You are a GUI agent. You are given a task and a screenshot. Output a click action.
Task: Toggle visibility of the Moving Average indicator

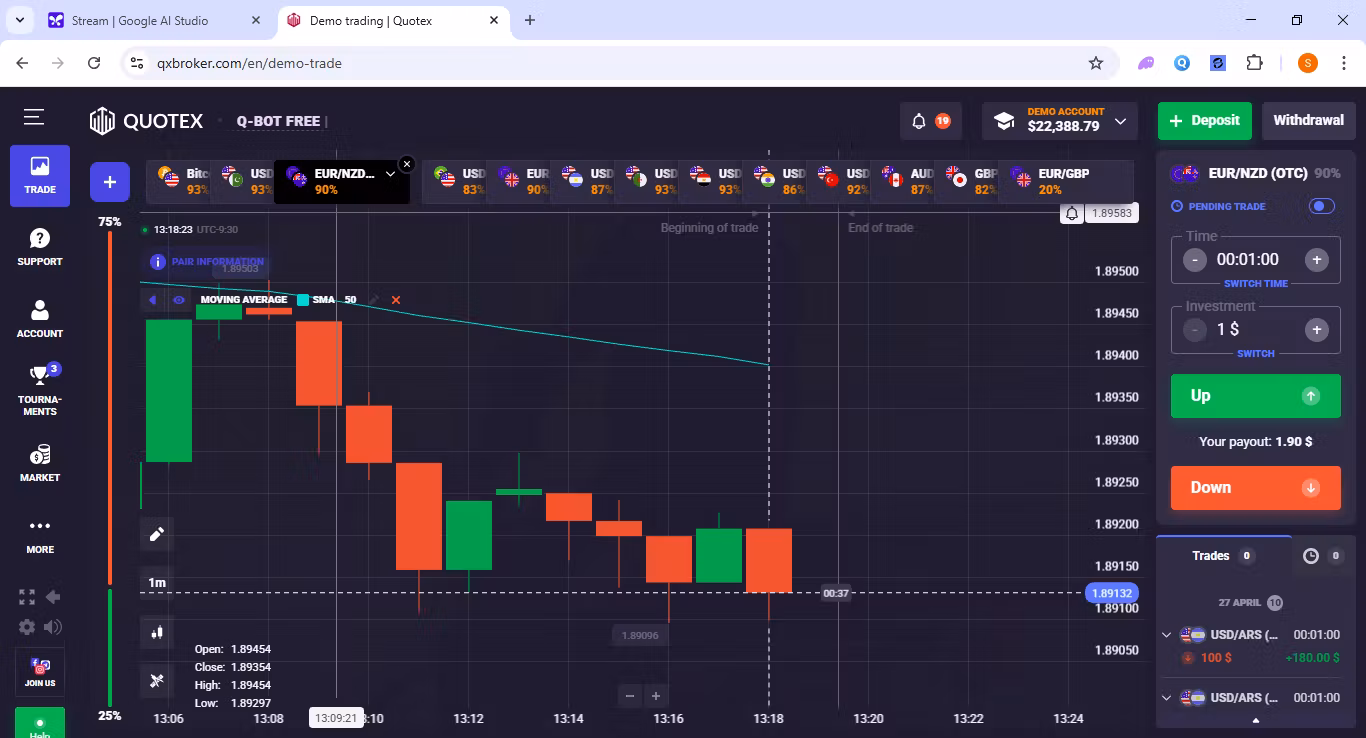click(x=179, y=299)
